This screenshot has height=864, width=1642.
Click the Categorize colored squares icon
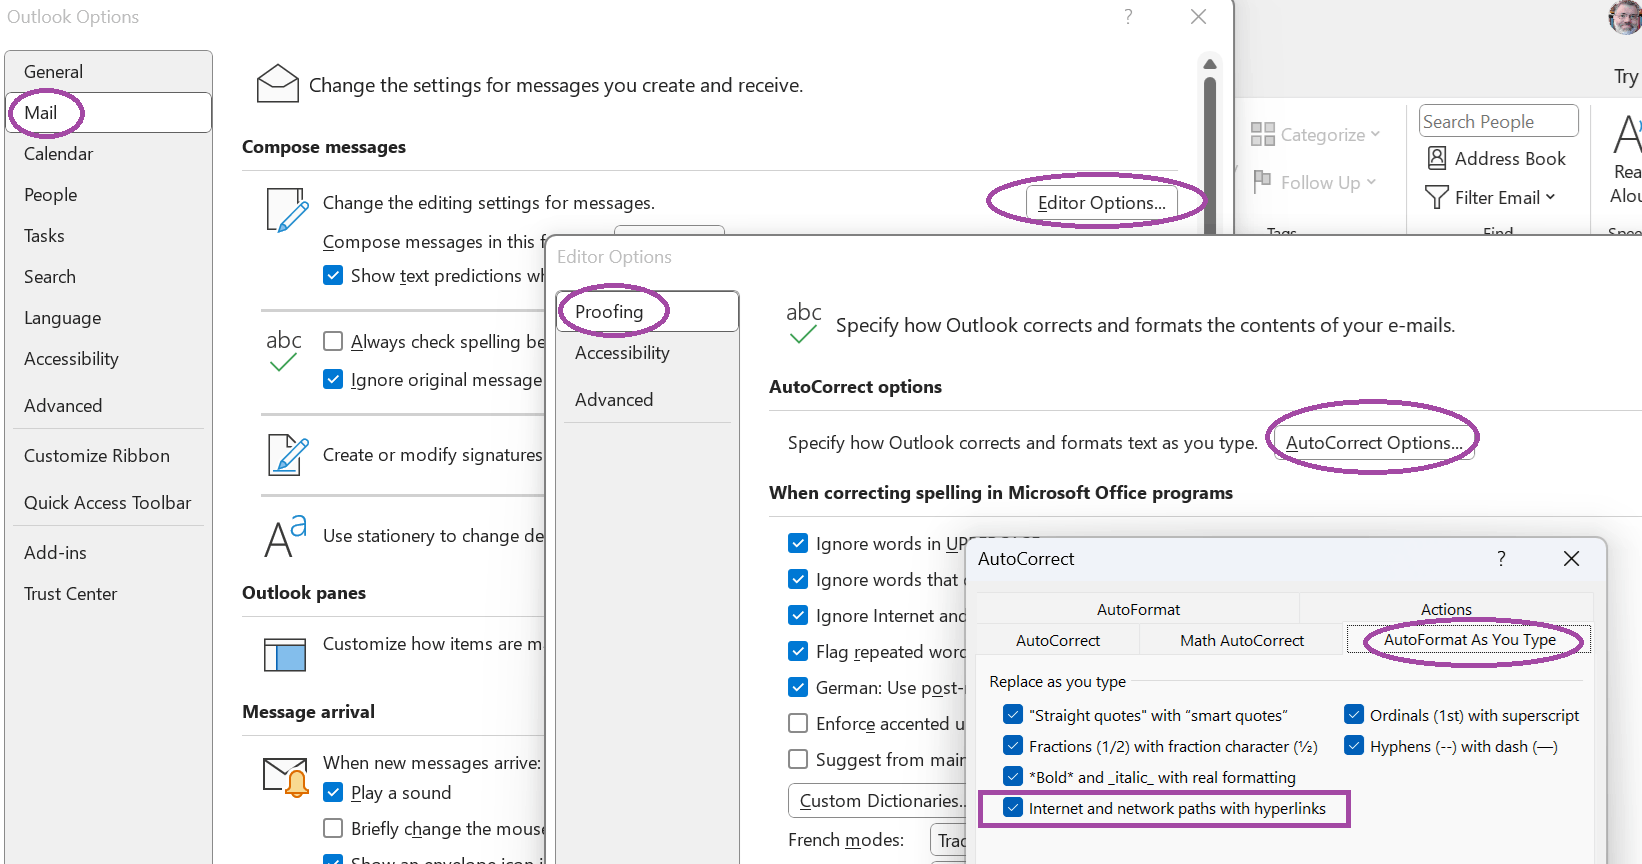pyautogui.click(x=1263, y=134)
